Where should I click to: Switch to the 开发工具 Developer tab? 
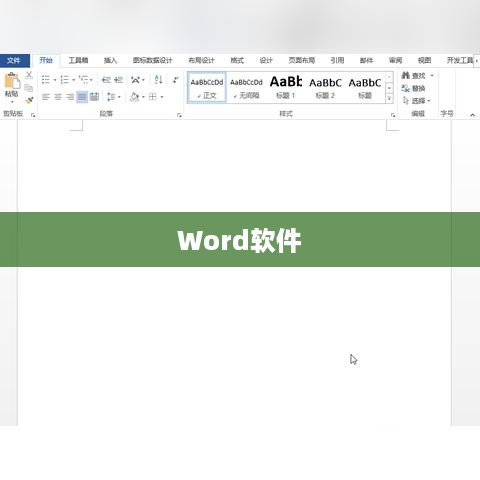(460, 60)
